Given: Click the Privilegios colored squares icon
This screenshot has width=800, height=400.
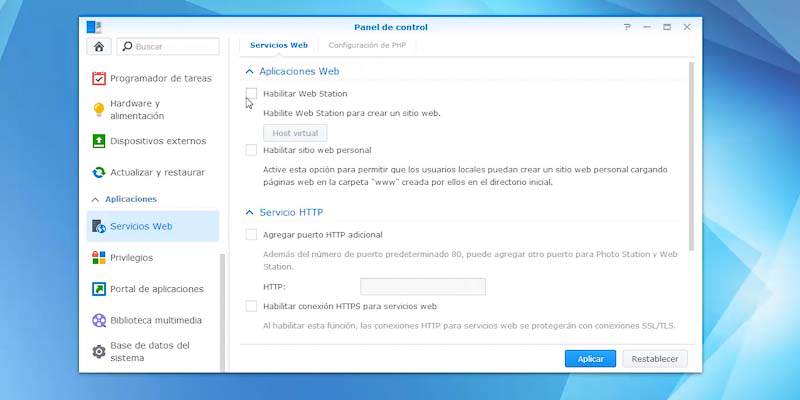Looking at the screenshot, I should click(x=98, y=258).
